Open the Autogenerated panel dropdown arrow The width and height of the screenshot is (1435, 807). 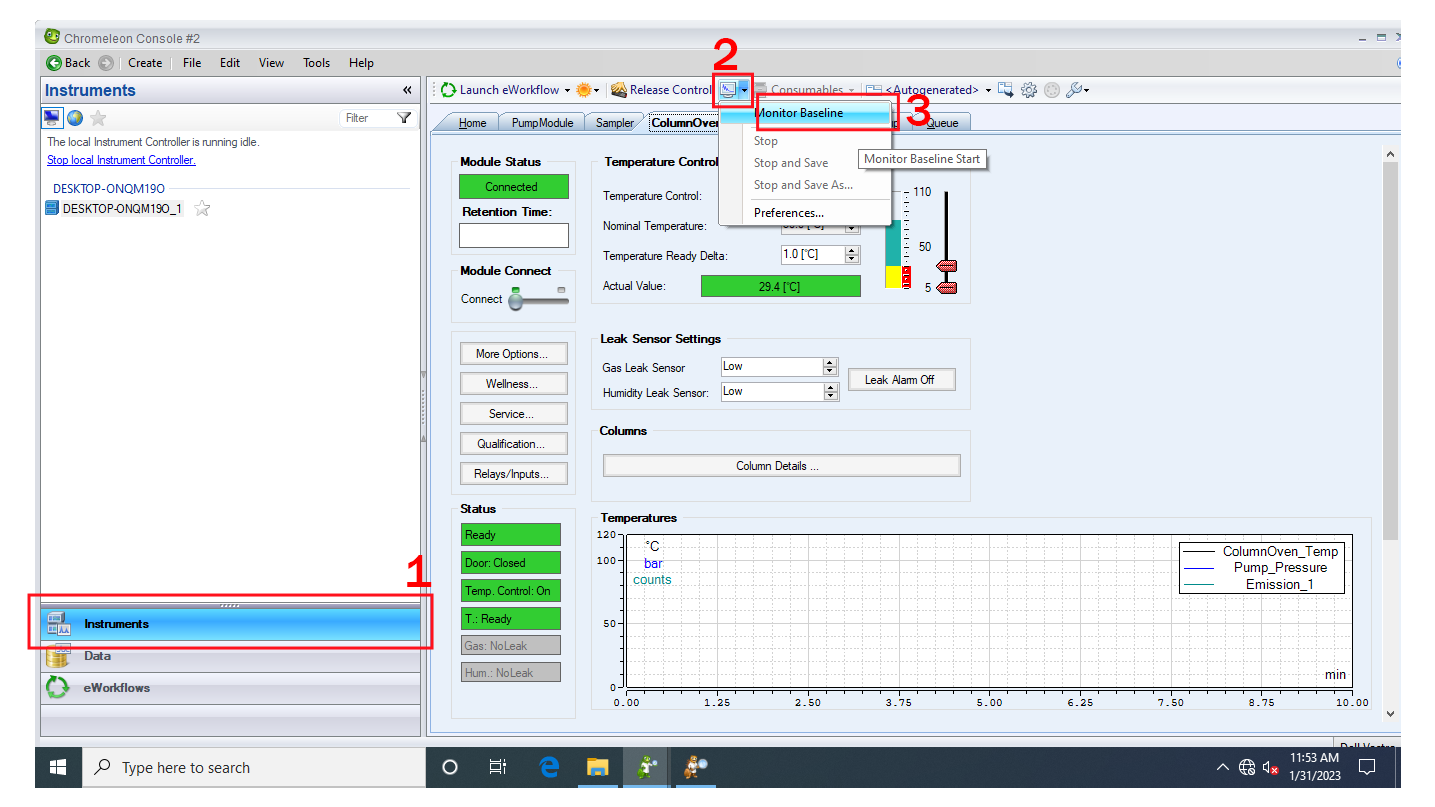coord(988,90)
